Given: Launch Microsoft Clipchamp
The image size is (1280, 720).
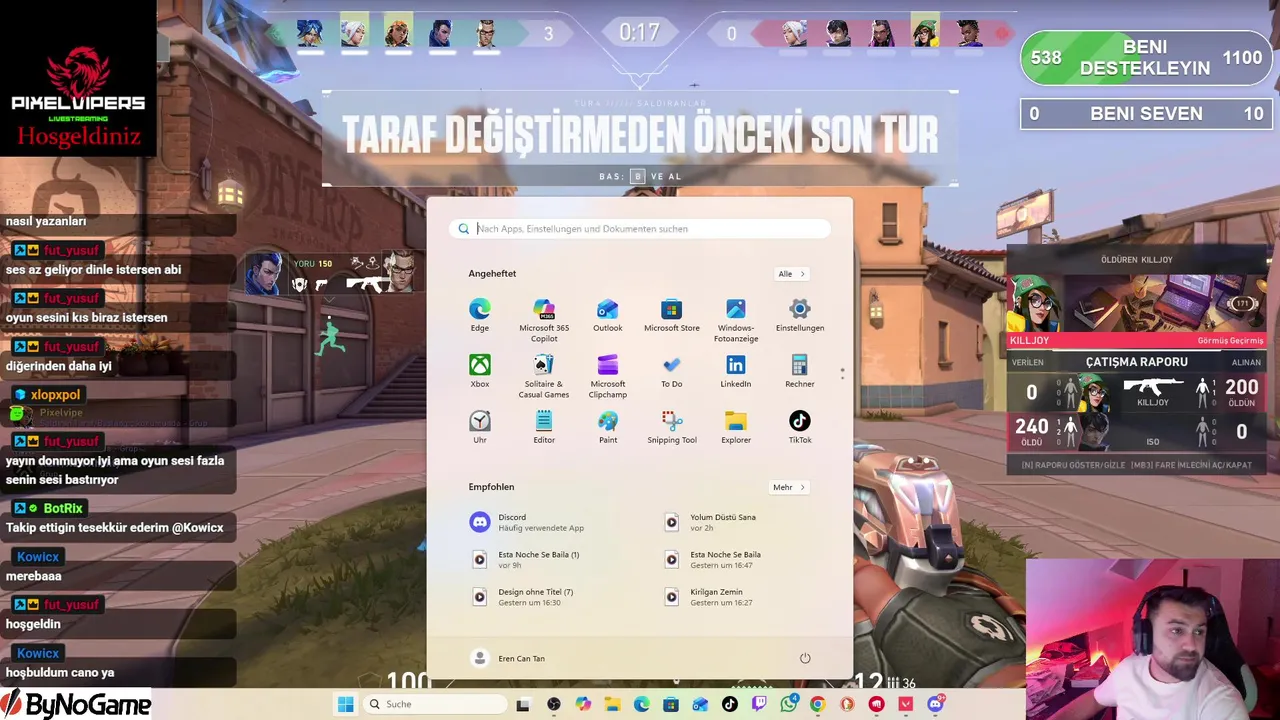Looking at the screenshot, I should click(608, 376).
